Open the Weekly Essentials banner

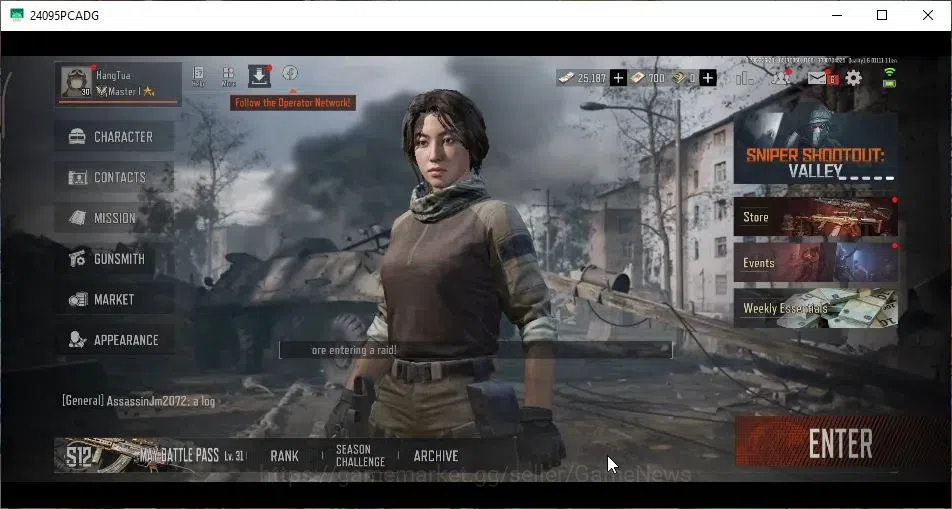tap(816, 308)
